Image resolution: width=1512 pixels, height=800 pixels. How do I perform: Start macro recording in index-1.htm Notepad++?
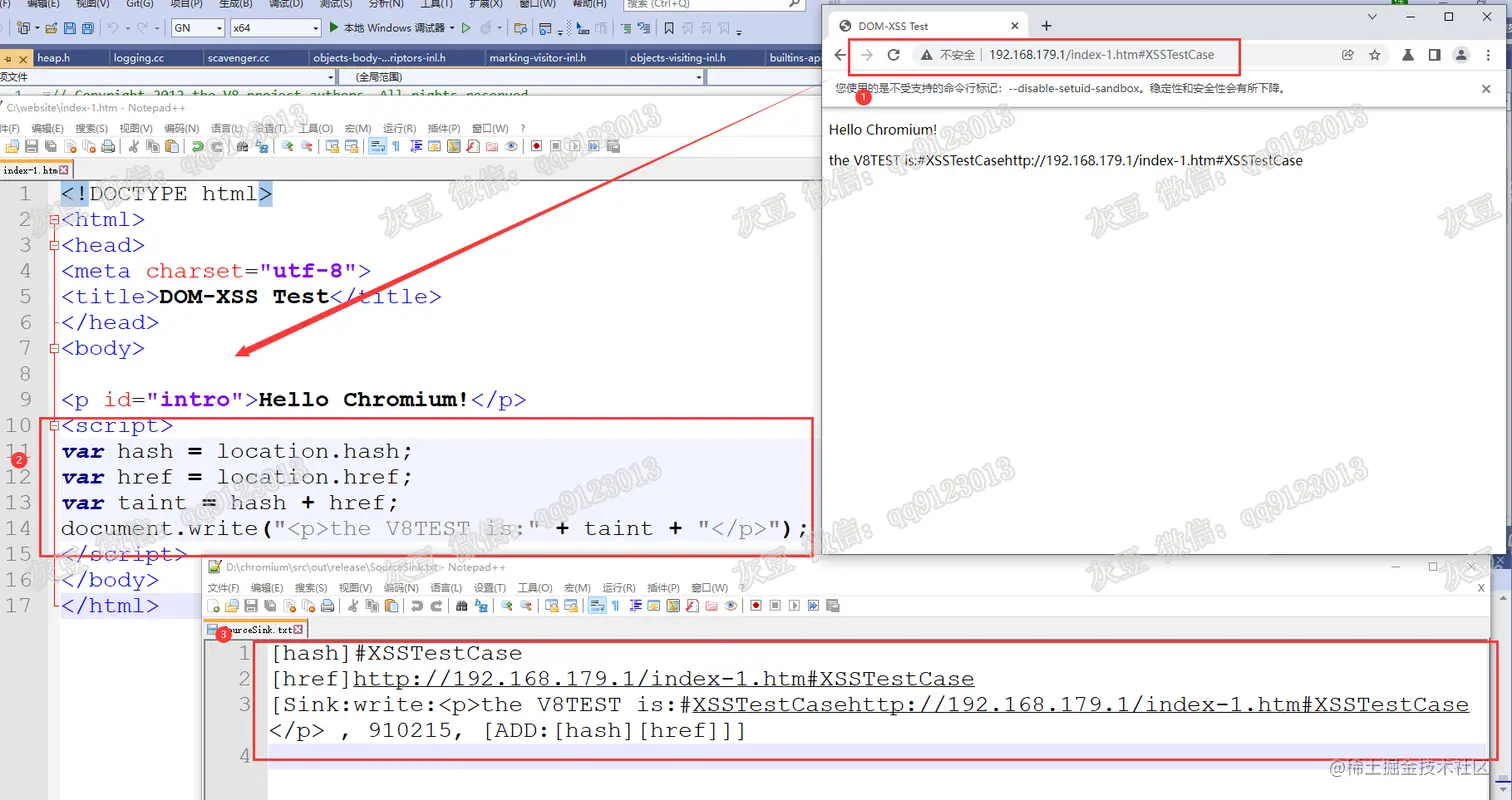(536, 146)
